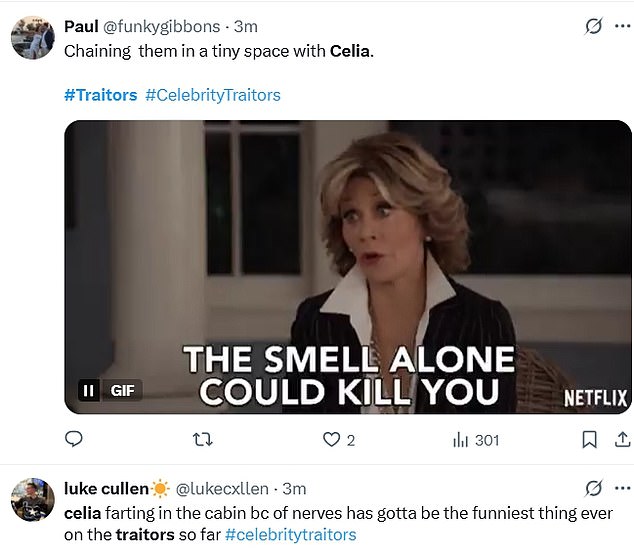Image resolution: width=634 pixels, height=555 pixels.
Task: Open the #CelebrityTraitors hashtag in Paul's tweet
Action: pos(213,95)
